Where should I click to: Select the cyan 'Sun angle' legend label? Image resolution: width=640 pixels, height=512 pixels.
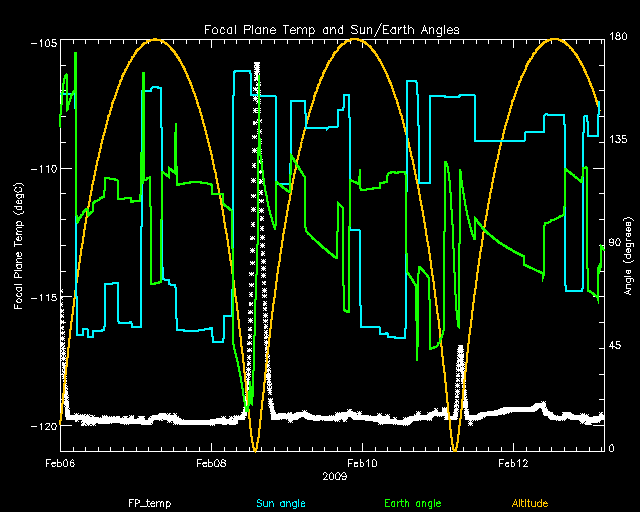279,503
